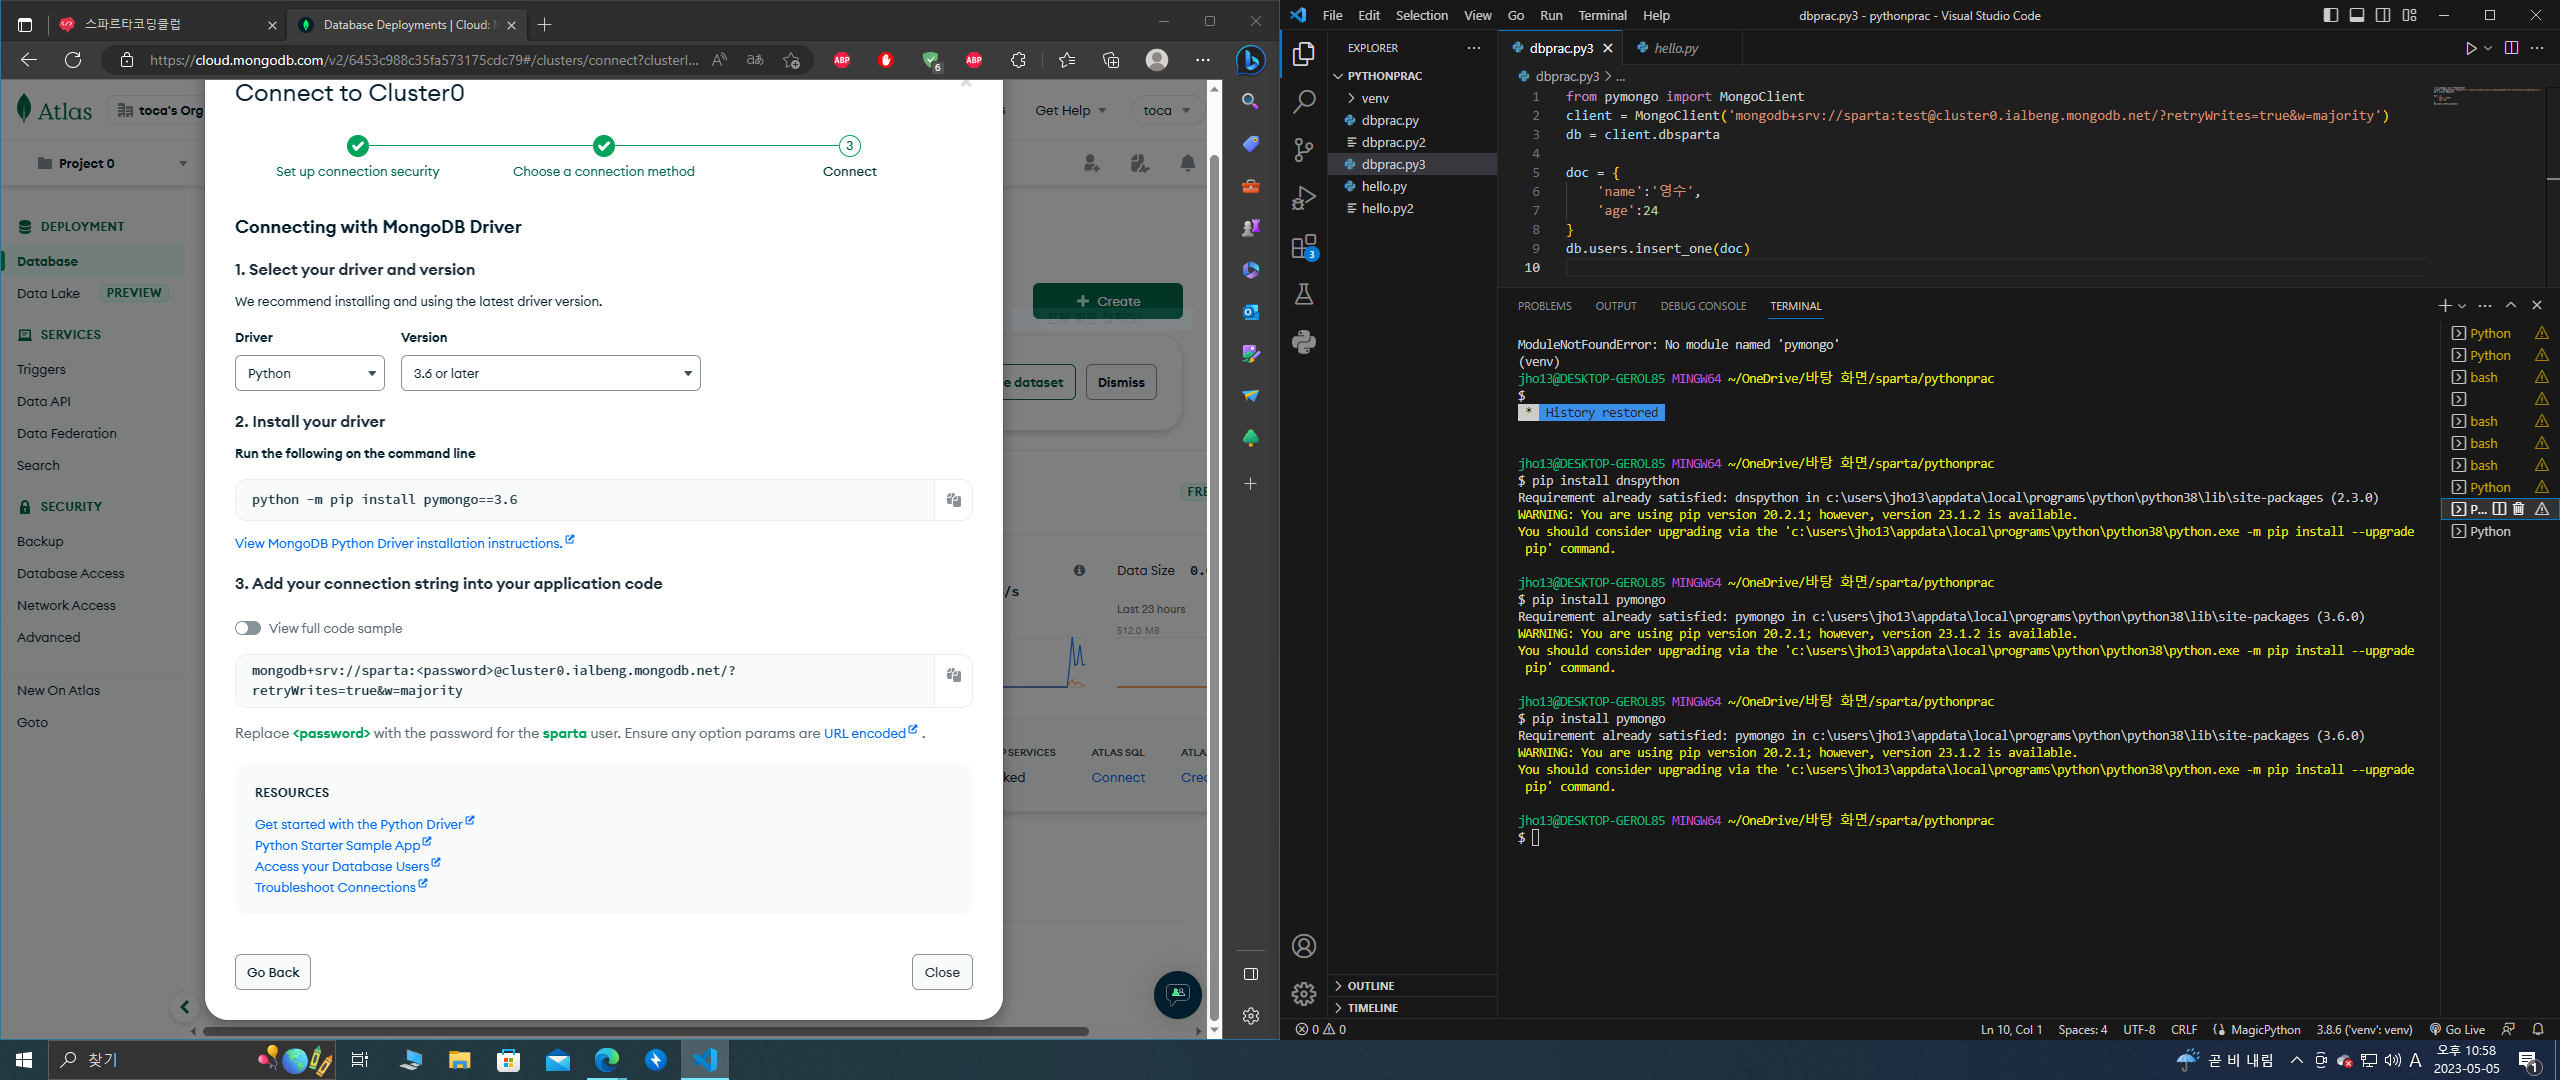Image resolution: width=2560 pixels, height=1080 pixels.
Task: Open VS Code notifications bell
Action: tap(2538, 1029)
